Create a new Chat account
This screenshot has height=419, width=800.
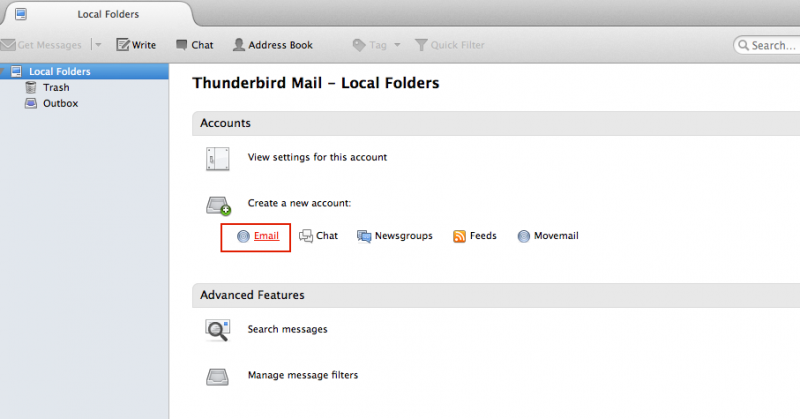point(327,236)
